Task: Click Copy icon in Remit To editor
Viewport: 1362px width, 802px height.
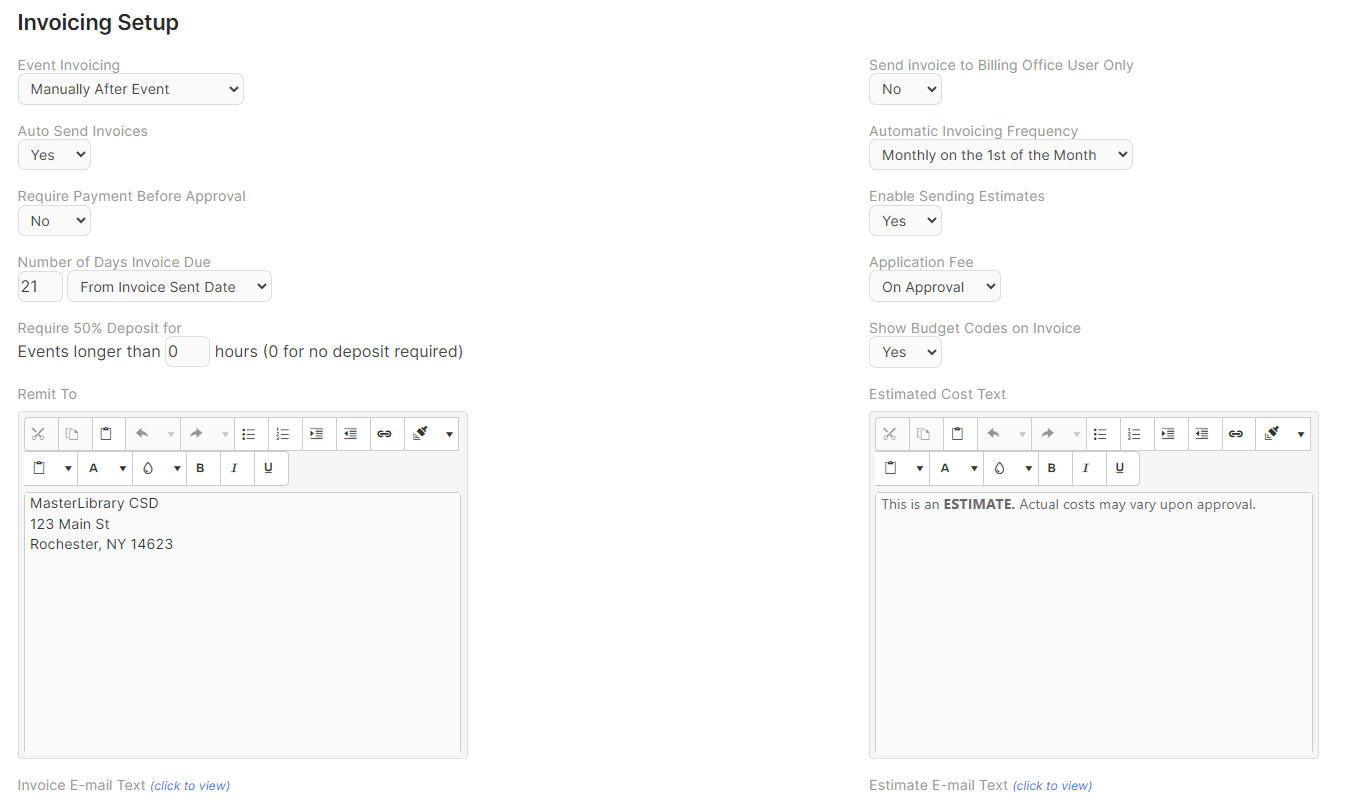Action: [x=72, y=434]
